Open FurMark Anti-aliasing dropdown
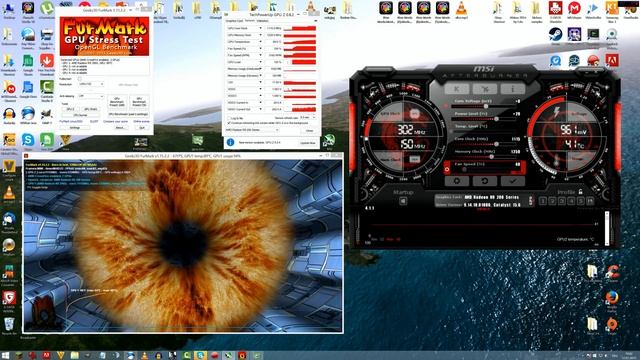Viewport: 640px width, 360px height. pos(91,96)
